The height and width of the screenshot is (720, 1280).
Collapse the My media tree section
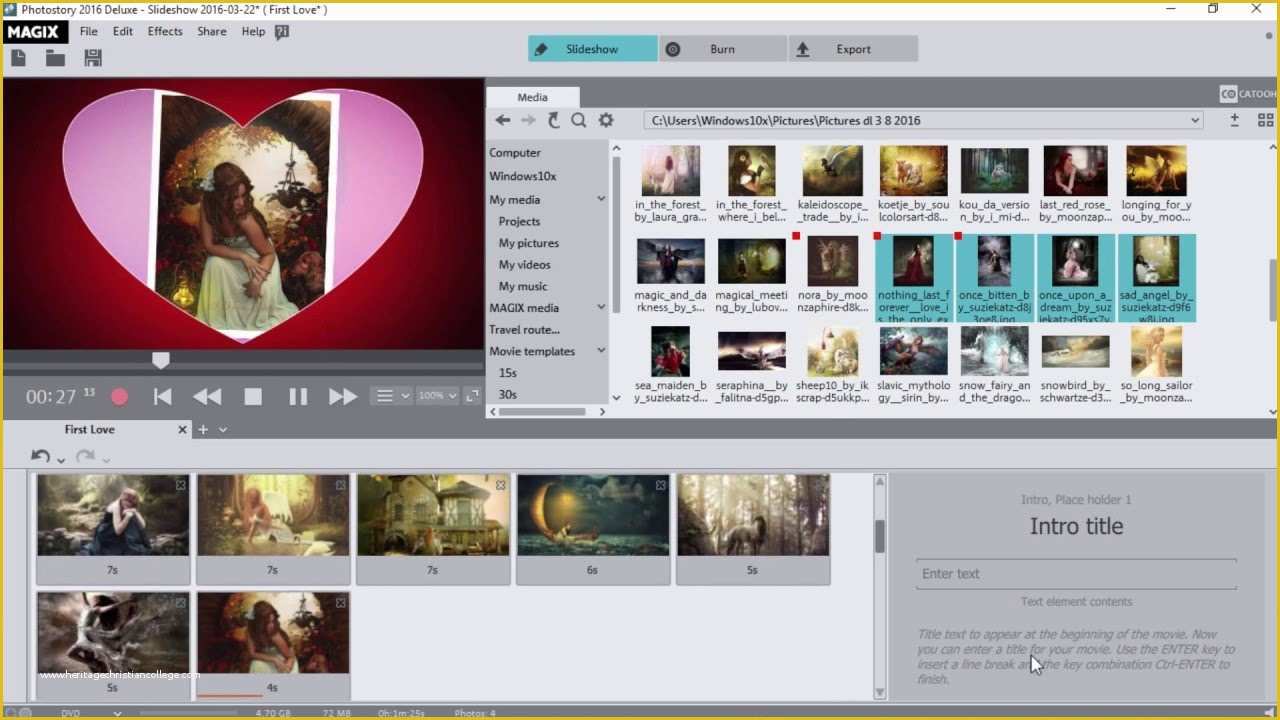coord(601,199)
